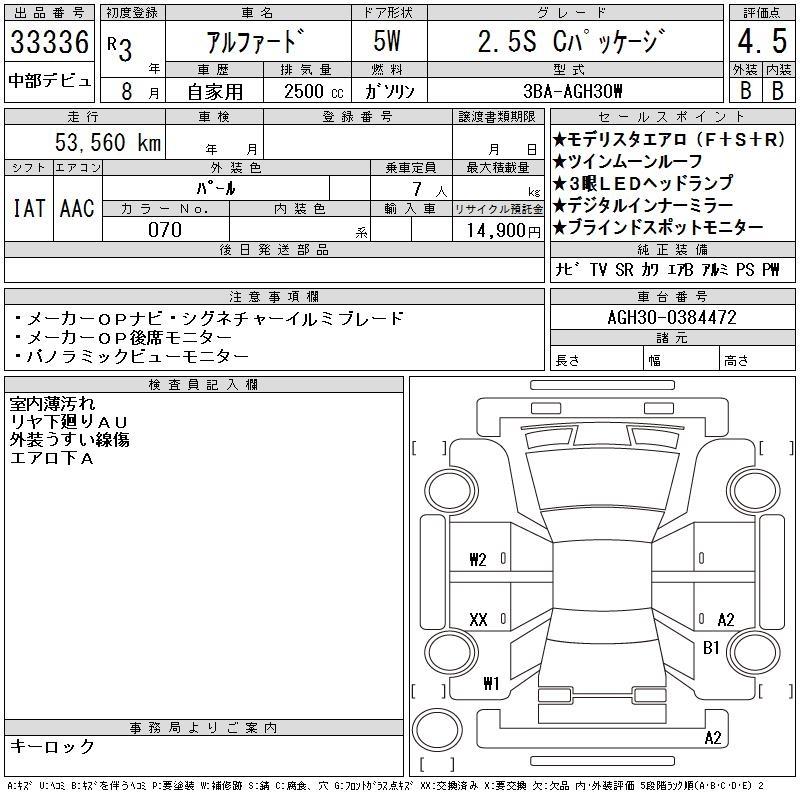This screenshot has width=800, height=800.
Task: Click equipment list ナビ TV SR row
Action: pos(667,269)
